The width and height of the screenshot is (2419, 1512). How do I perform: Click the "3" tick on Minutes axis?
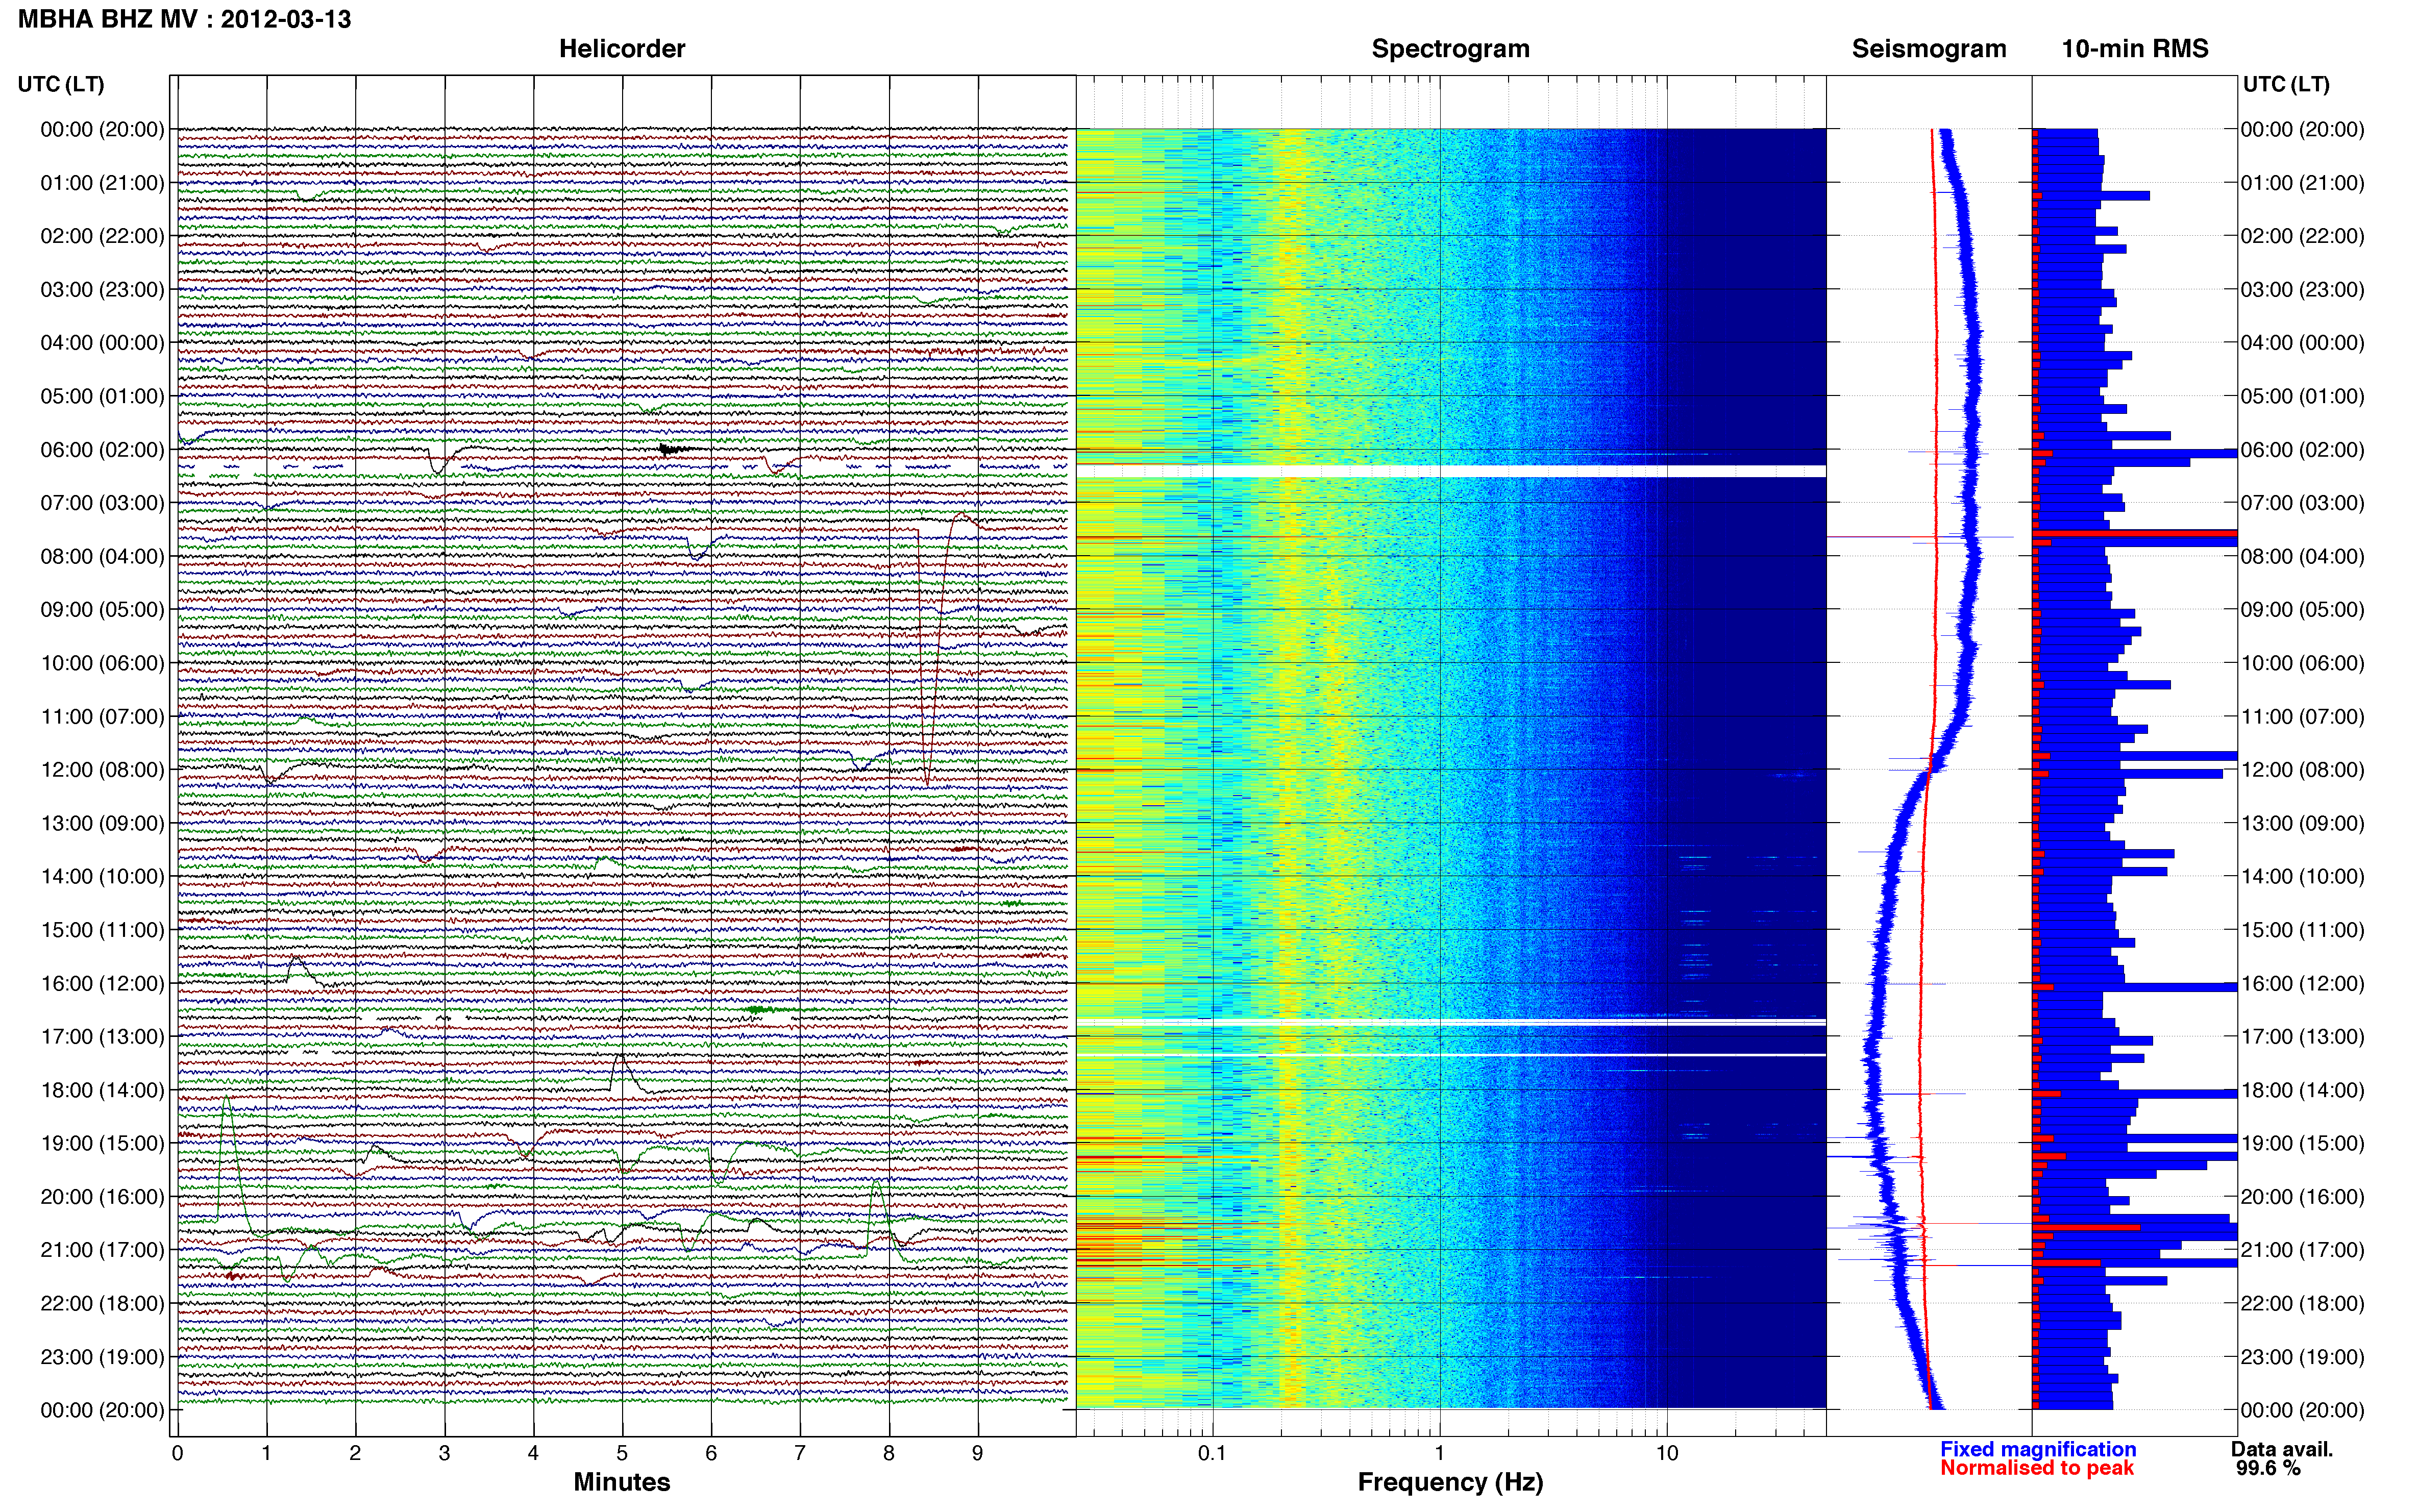click(444, 1454)
